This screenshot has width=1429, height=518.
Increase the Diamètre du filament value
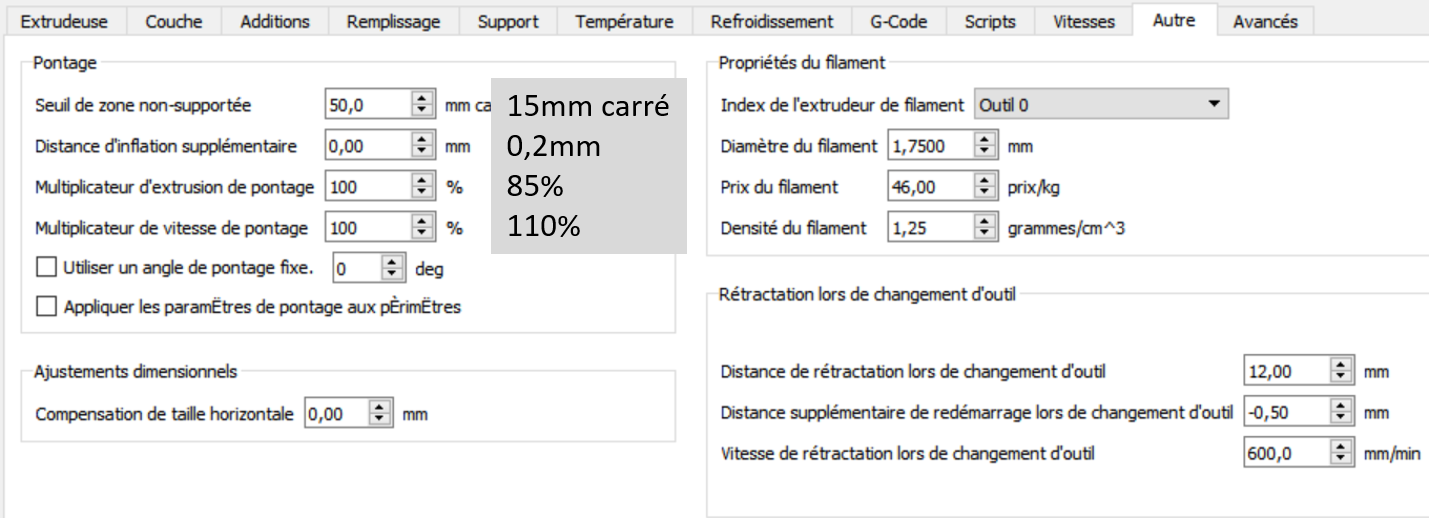(985, 141)
